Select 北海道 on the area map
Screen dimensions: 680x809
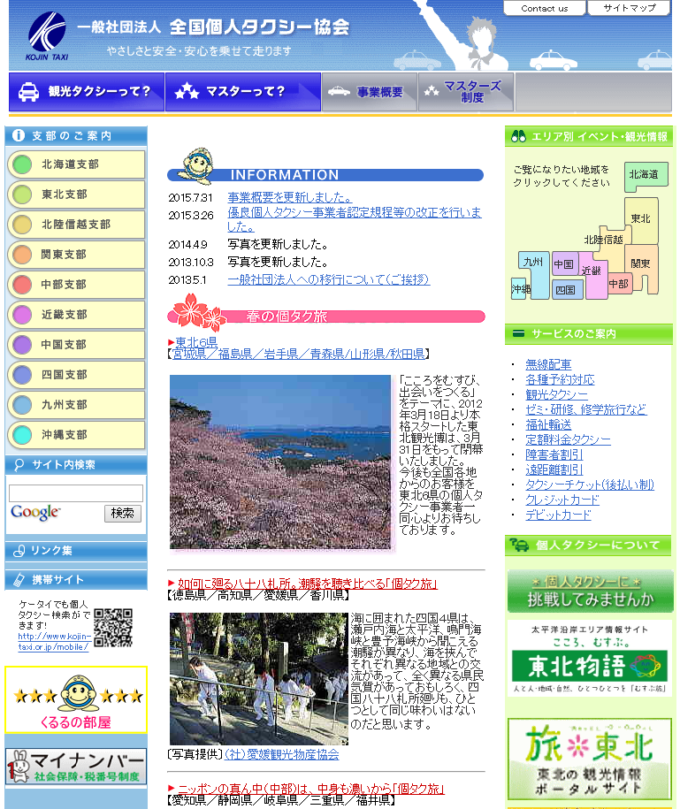coord(645,175)
